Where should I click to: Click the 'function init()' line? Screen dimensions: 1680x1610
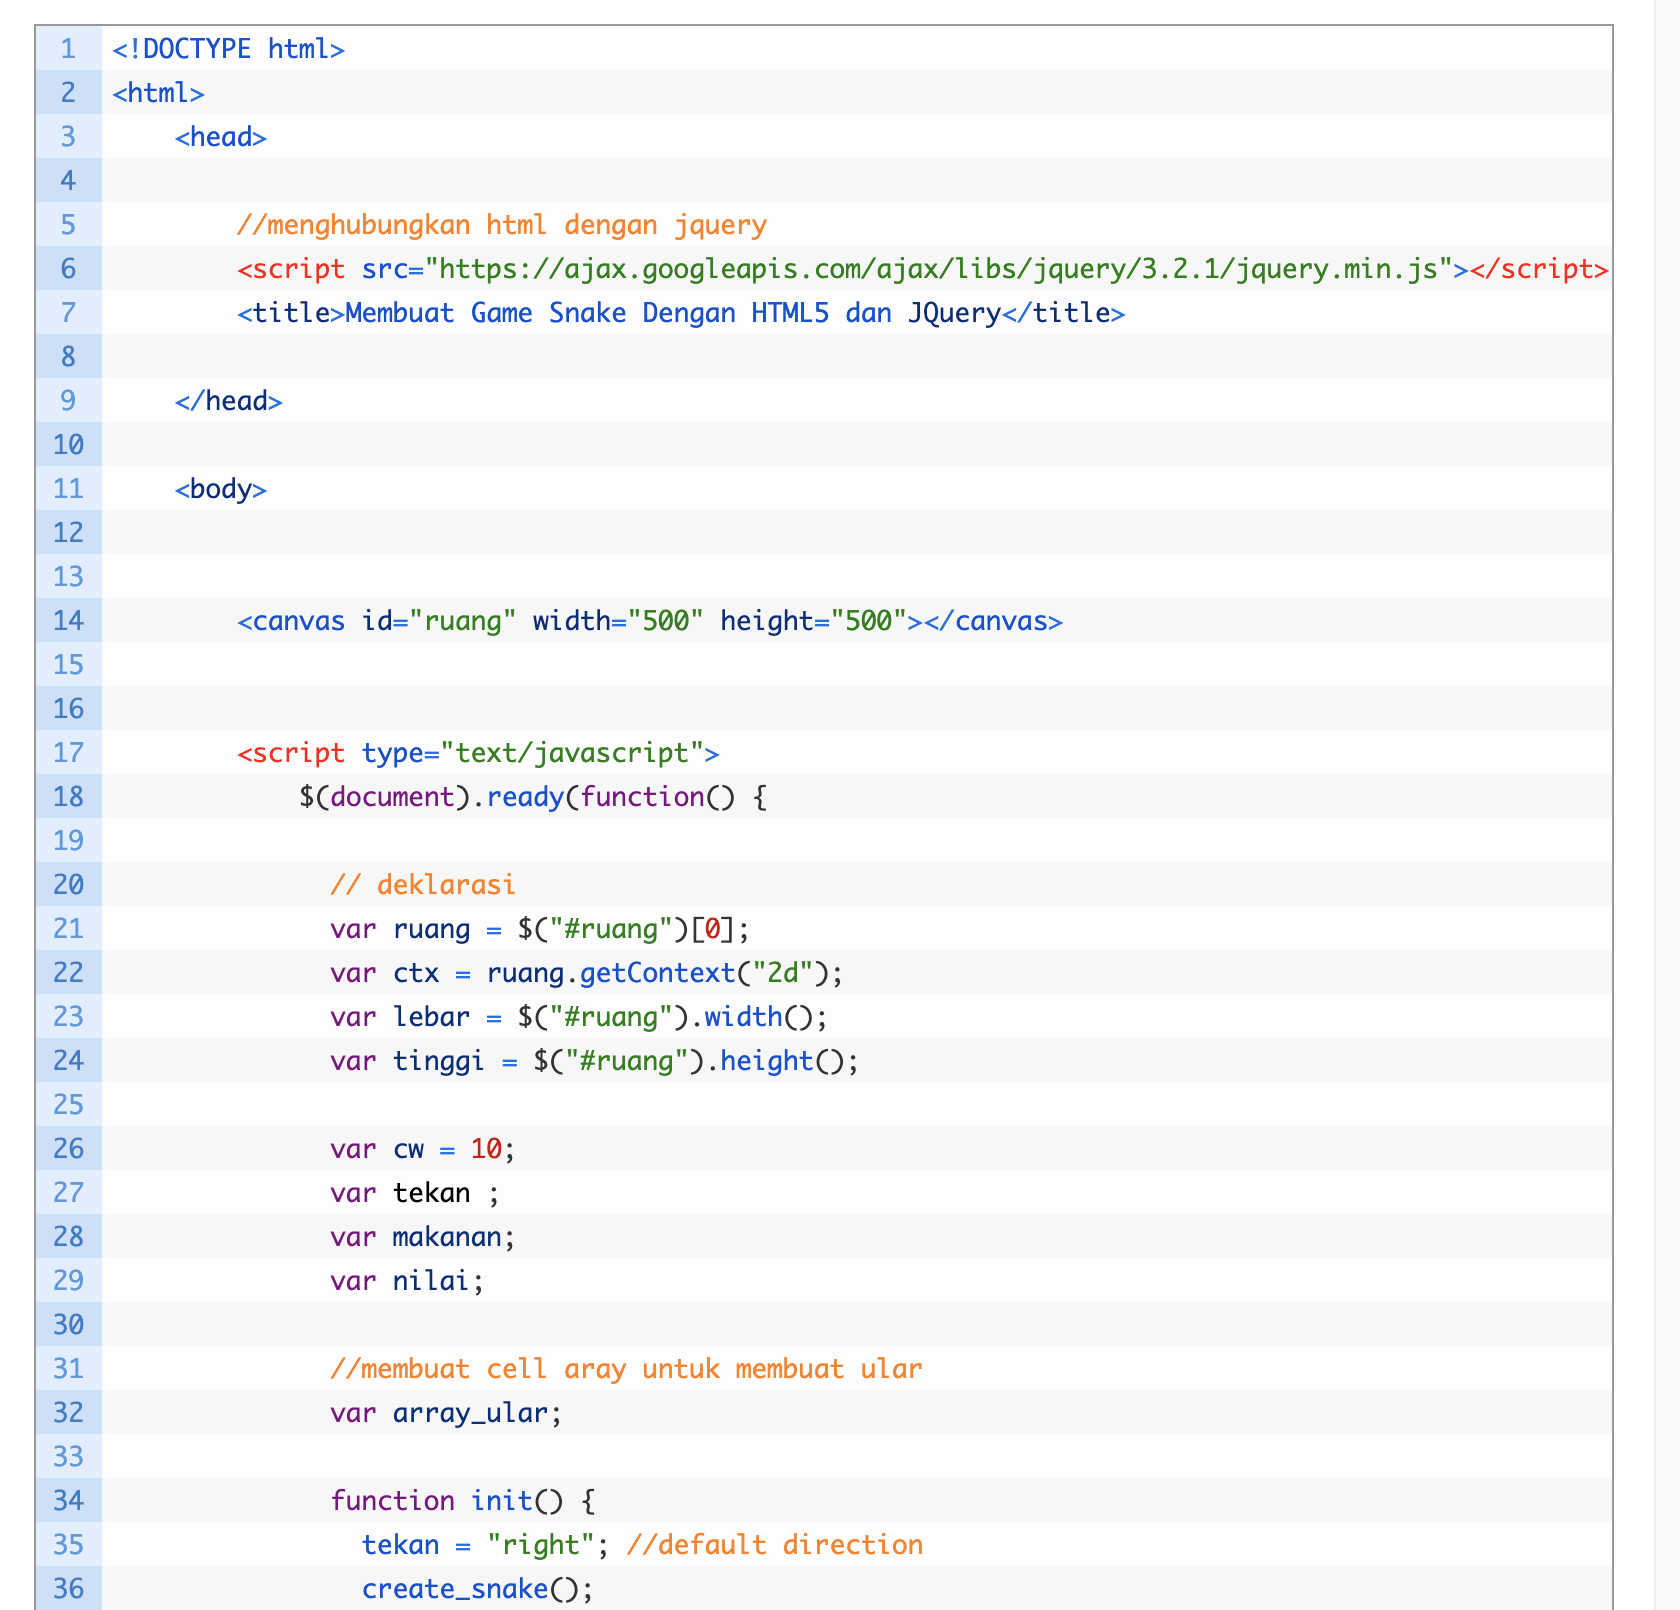(463, 1501)
